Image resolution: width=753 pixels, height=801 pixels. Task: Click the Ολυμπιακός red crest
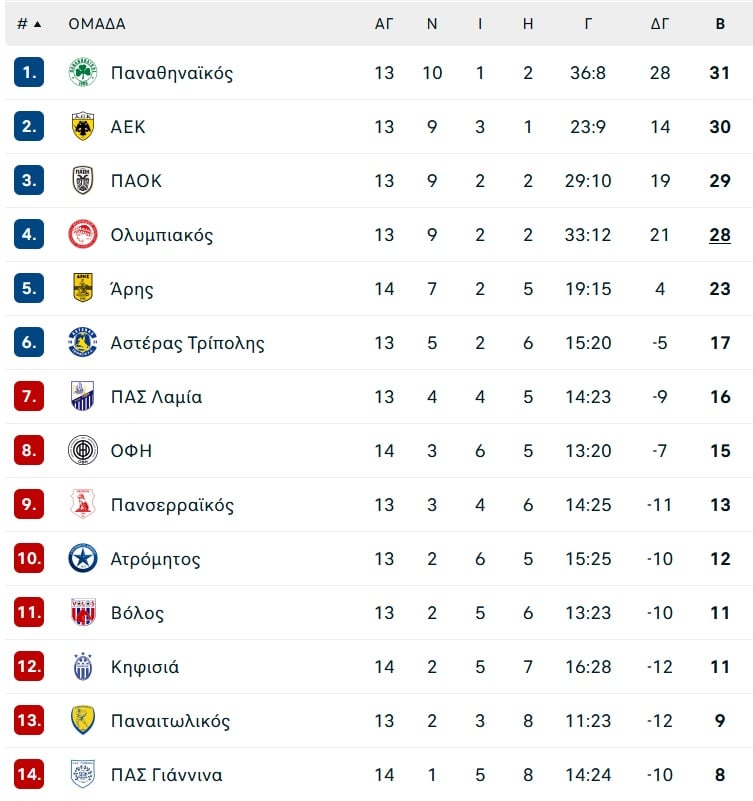[x=82, y=234]
